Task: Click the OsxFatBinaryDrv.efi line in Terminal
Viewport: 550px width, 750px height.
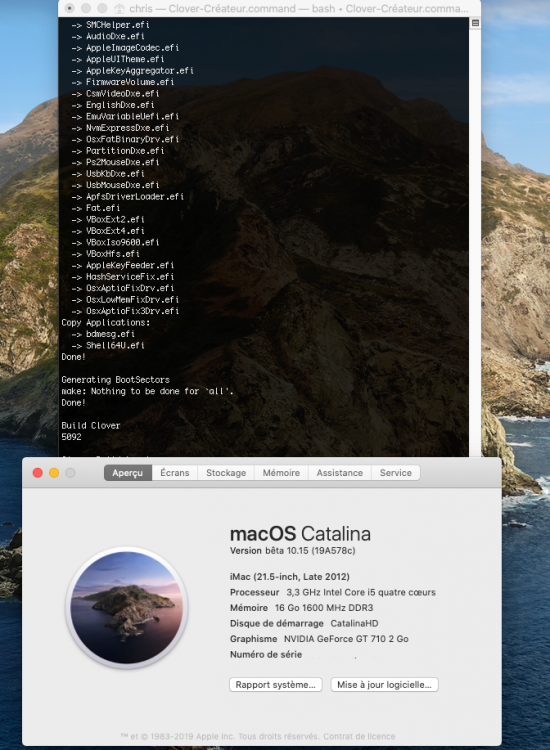Action: 125,139
